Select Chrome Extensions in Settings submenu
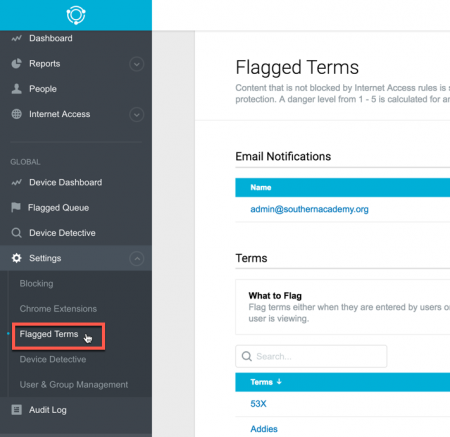 click(58, 309)
